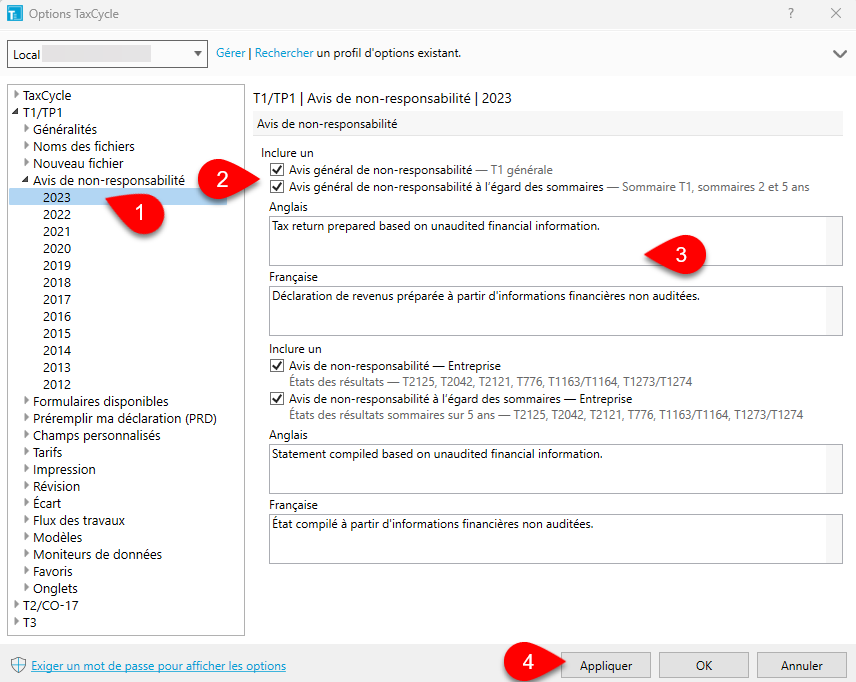Viewport: 856px width, 682px height.
Task: Click the Anglais tax return disclaimer text field
Action: coord(555,241)
